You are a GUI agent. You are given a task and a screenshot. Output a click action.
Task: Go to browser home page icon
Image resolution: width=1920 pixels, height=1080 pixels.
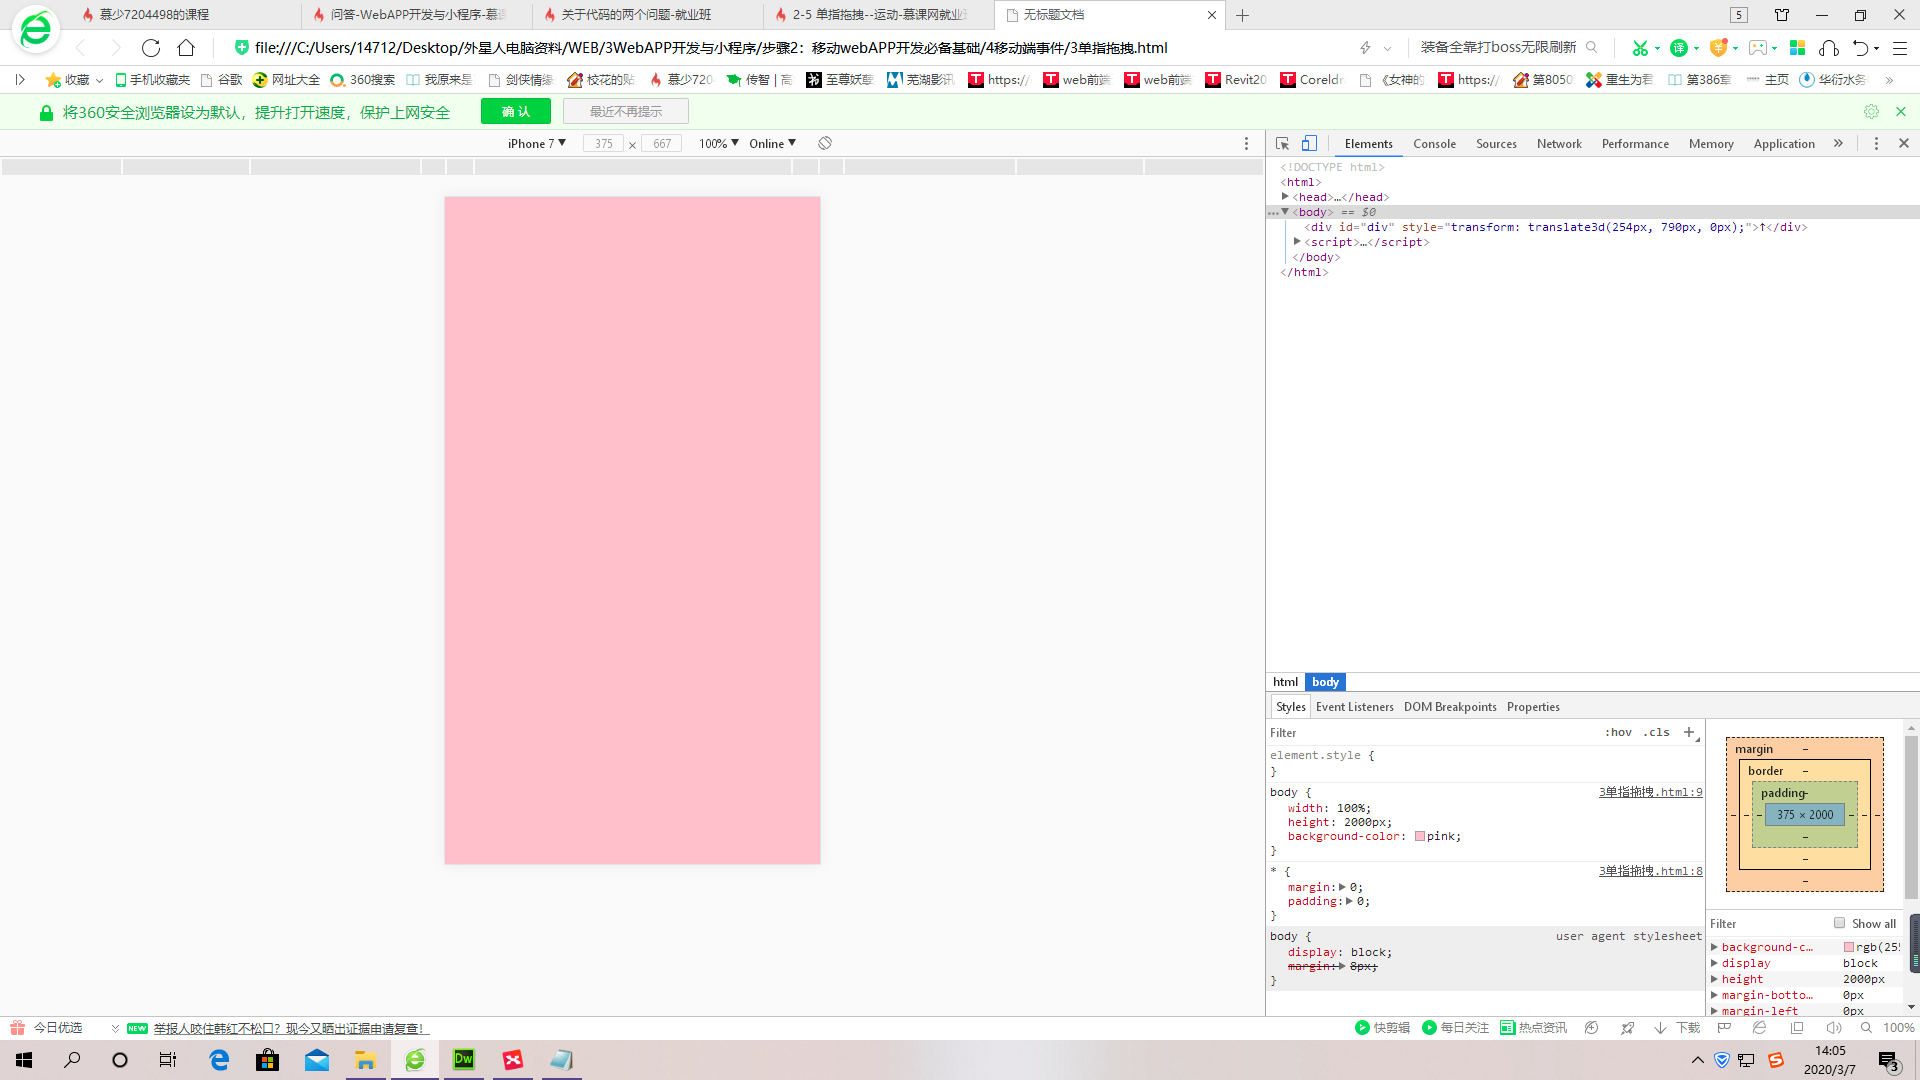(186, 48)
